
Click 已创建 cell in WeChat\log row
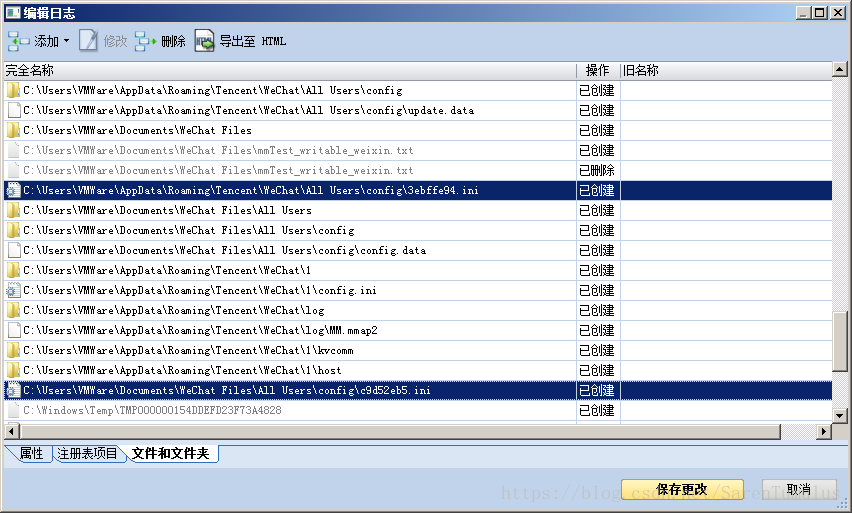tap(597, 310)
